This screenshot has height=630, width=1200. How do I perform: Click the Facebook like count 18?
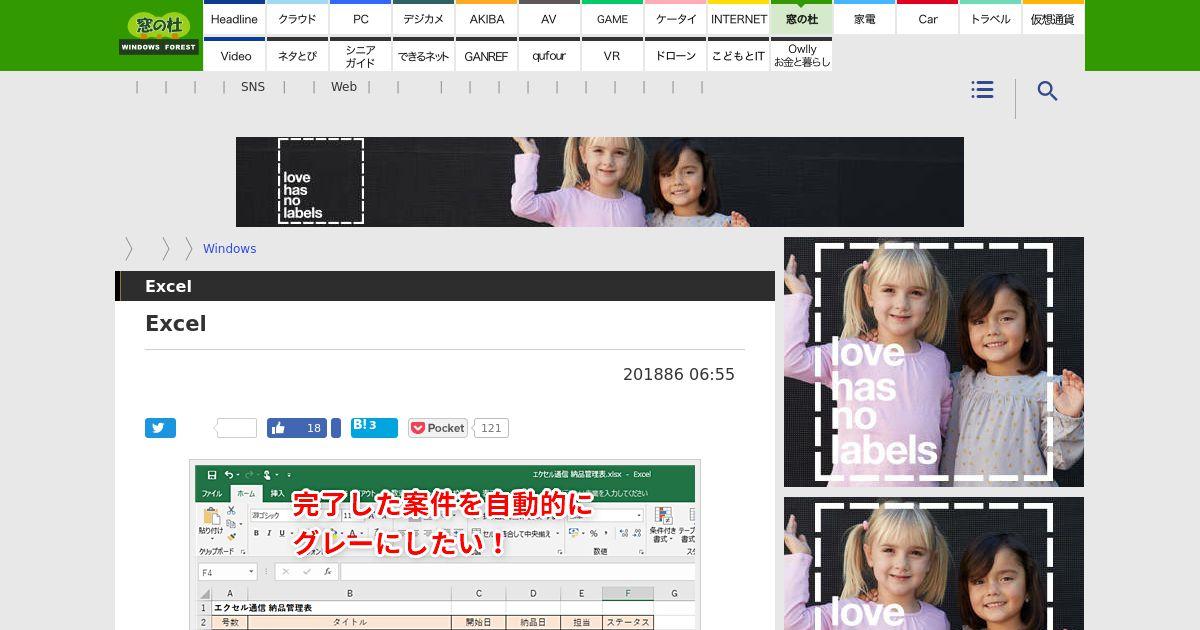pyautogui.click(x=314, y=428)
